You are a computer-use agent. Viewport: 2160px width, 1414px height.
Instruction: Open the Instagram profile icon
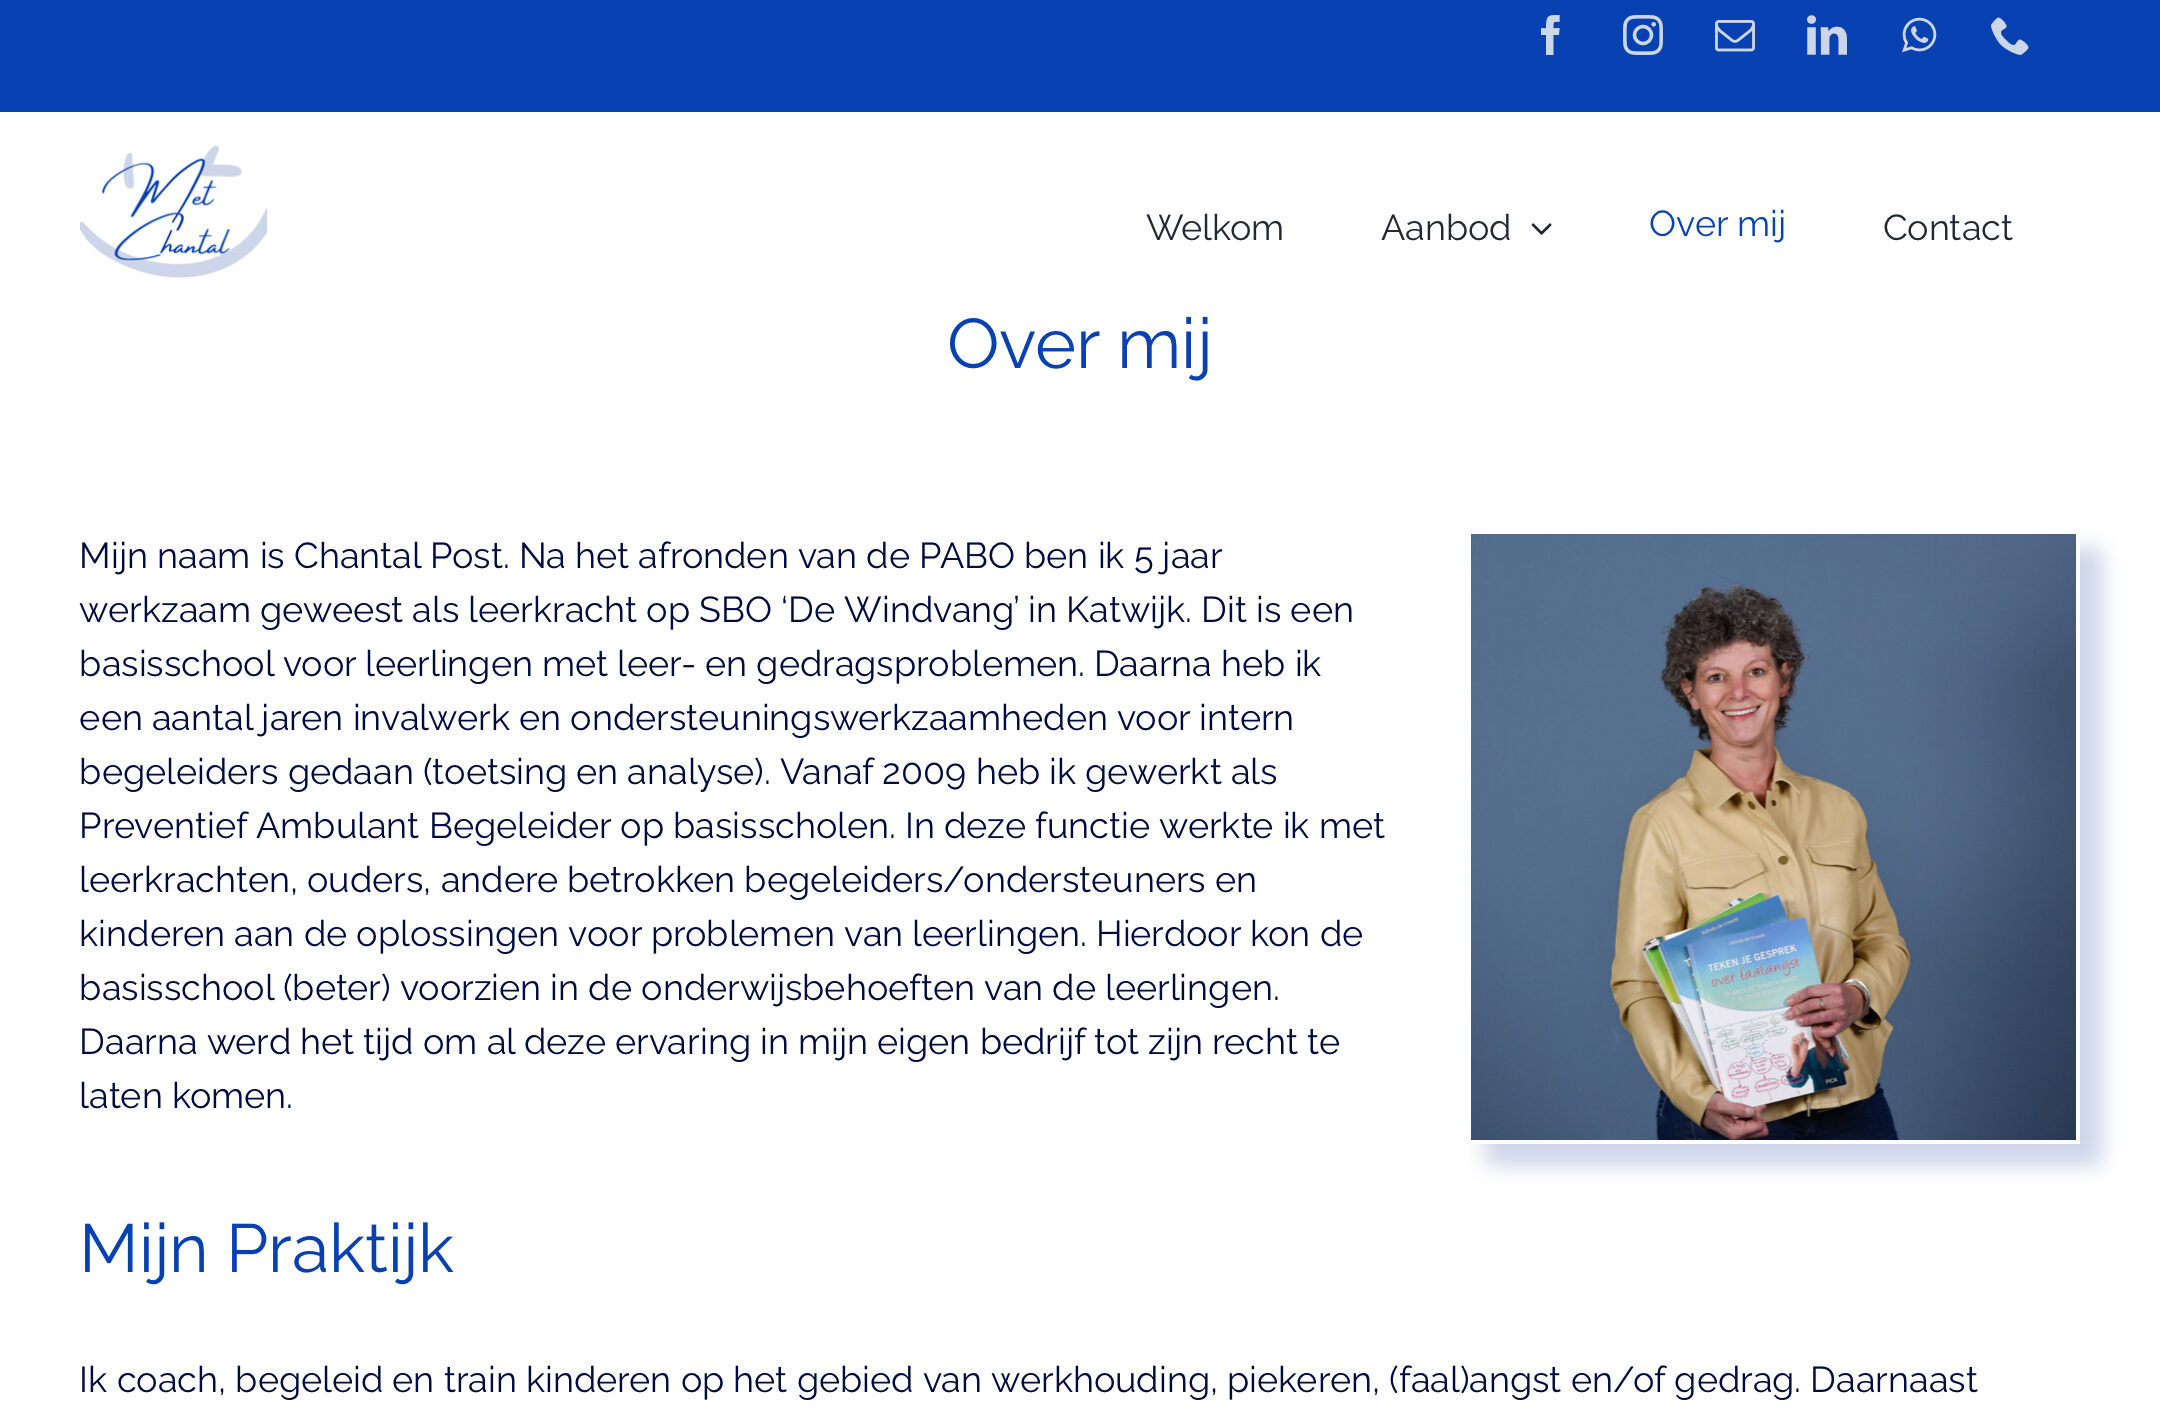pyautogui.click(x=1642, y=36)
